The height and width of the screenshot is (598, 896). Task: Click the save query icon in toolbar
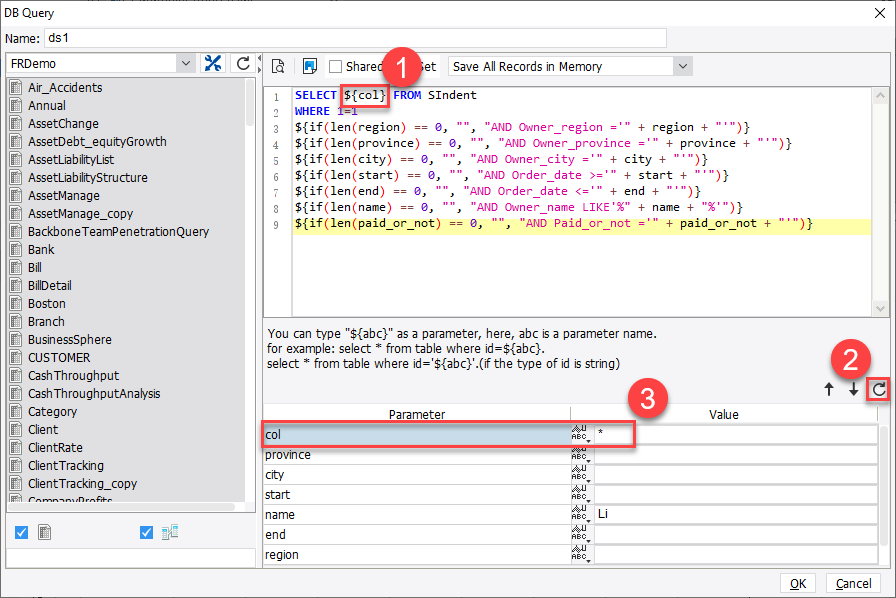309,66
